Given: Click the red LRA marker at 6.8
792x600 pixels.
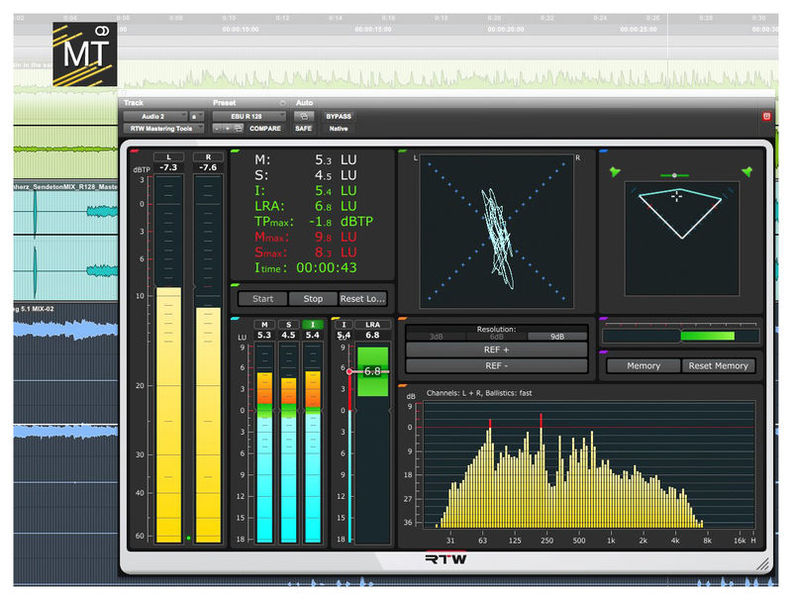Looking at the screenshot, I should pyautogui.click(x=350, y=371).
